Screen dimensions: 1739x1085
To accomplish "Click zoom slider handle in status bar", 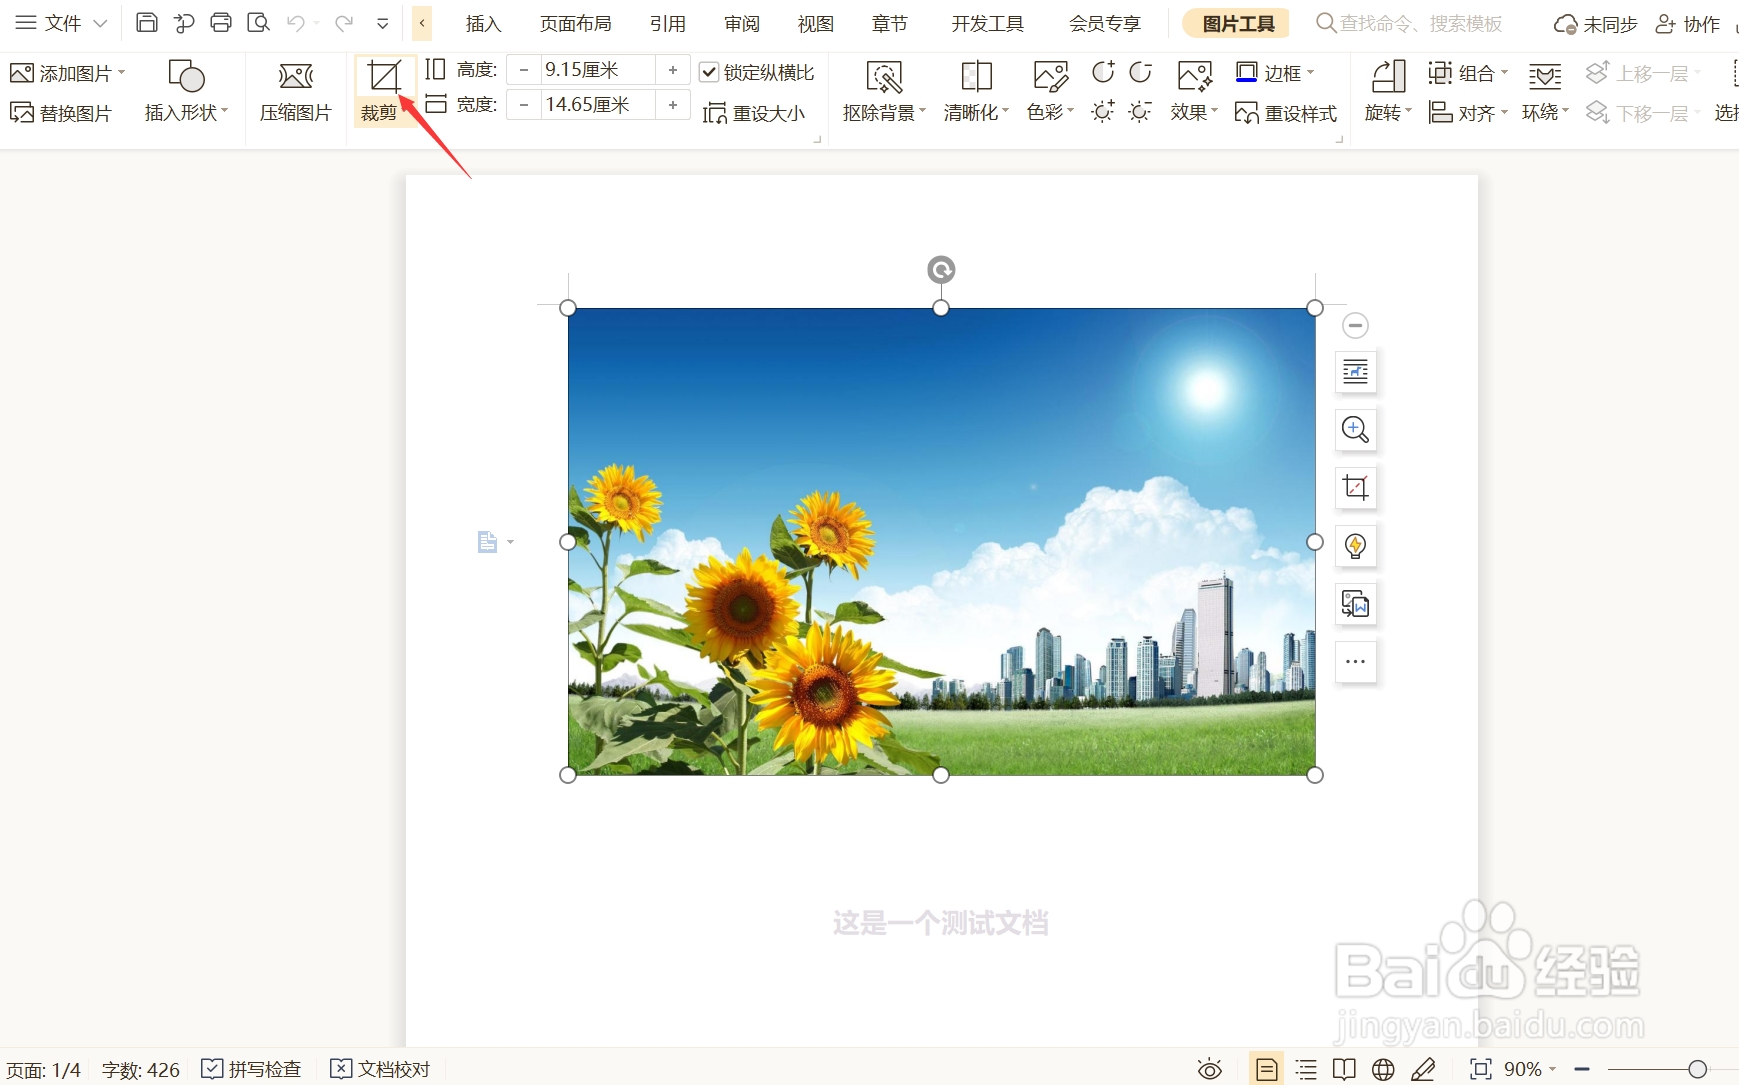I will pyautogui.click(x=1697, y=1069).
